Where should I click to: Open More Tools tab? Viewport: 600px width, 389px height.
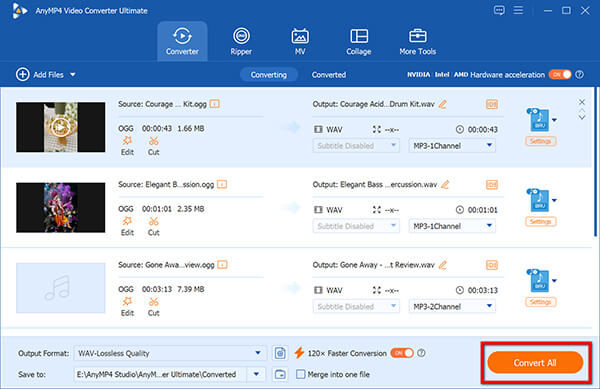417,41
